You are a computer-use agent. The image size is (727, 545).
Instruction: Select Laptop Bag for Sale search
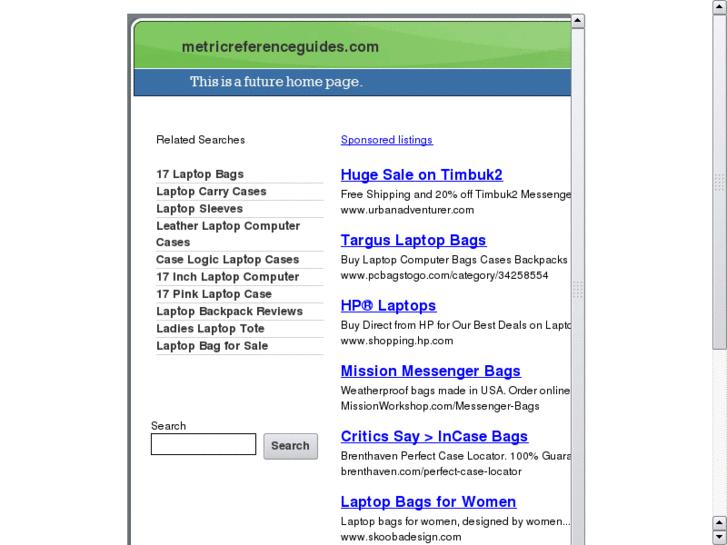pos(212,346)
